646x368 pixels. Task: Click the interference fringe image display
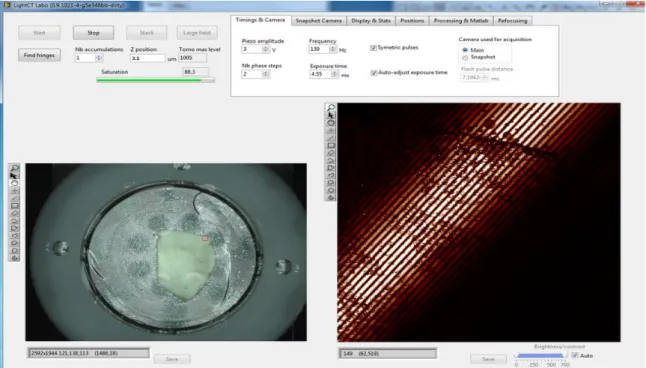[479, 223]
